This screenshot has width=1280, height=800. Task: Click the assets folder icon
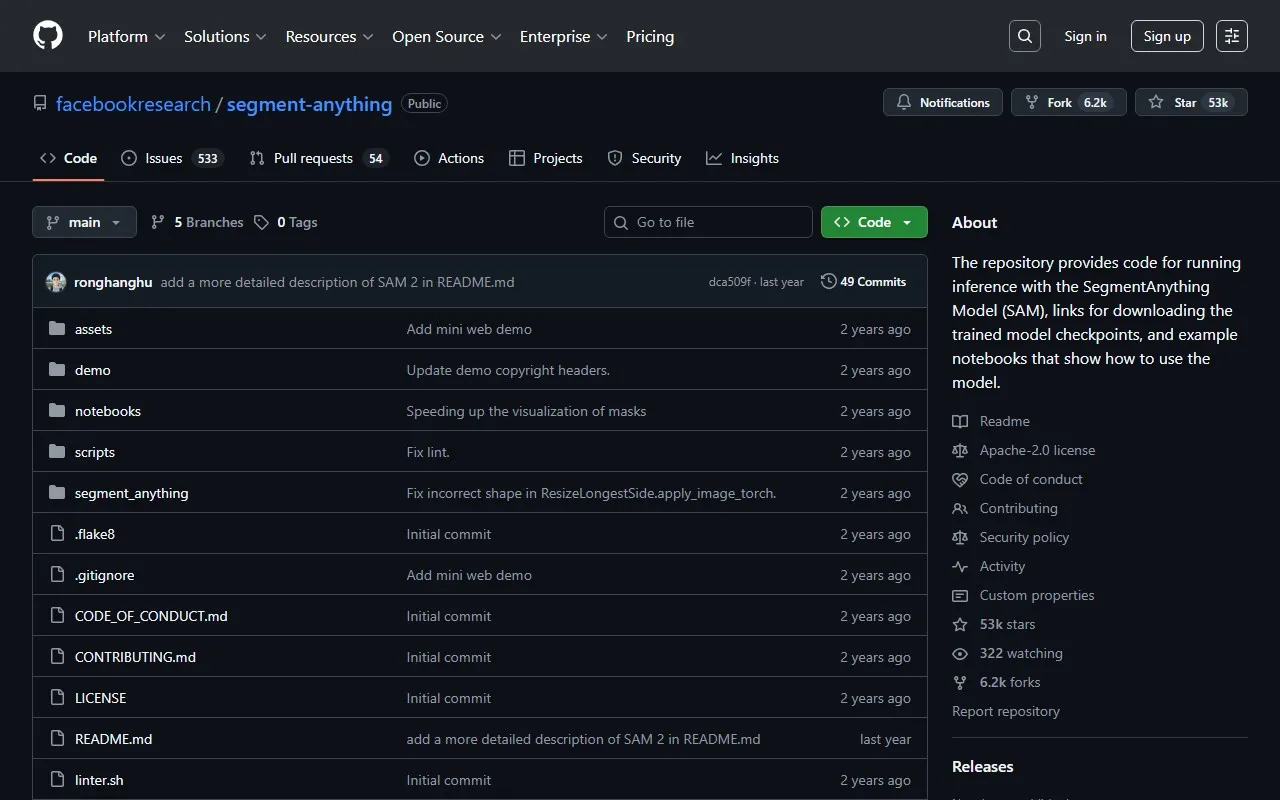tap(57, 329)
